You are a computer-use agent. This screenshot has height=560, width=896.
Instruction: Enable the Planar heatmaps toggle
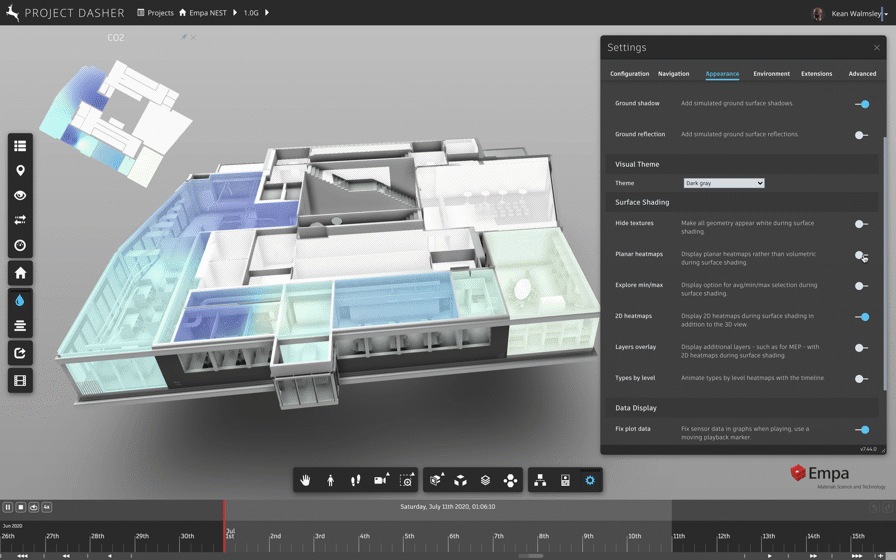861,255
